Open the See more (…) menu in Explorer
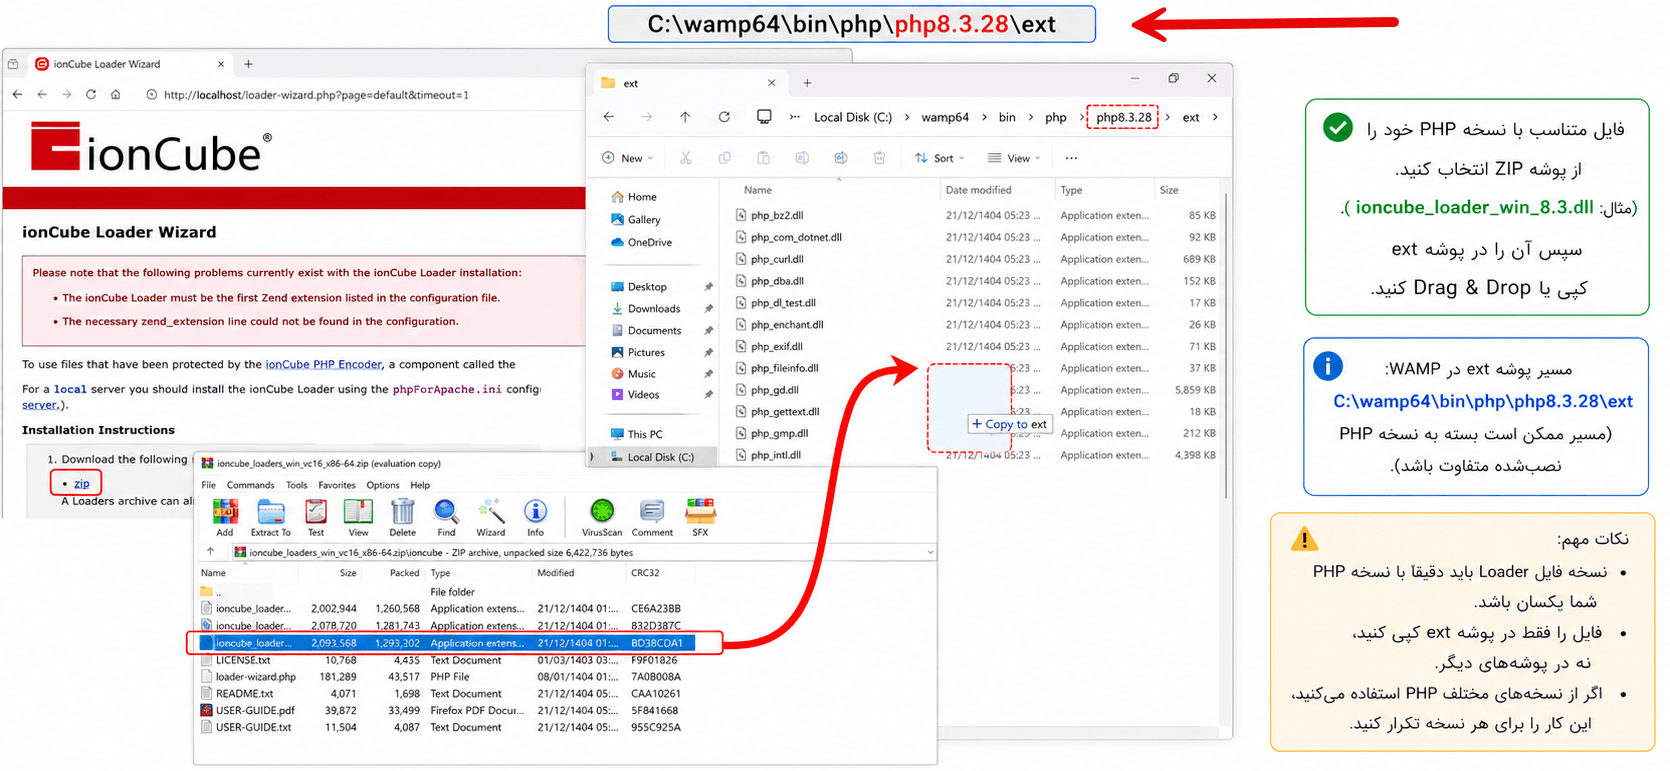 pos(1071,158)
